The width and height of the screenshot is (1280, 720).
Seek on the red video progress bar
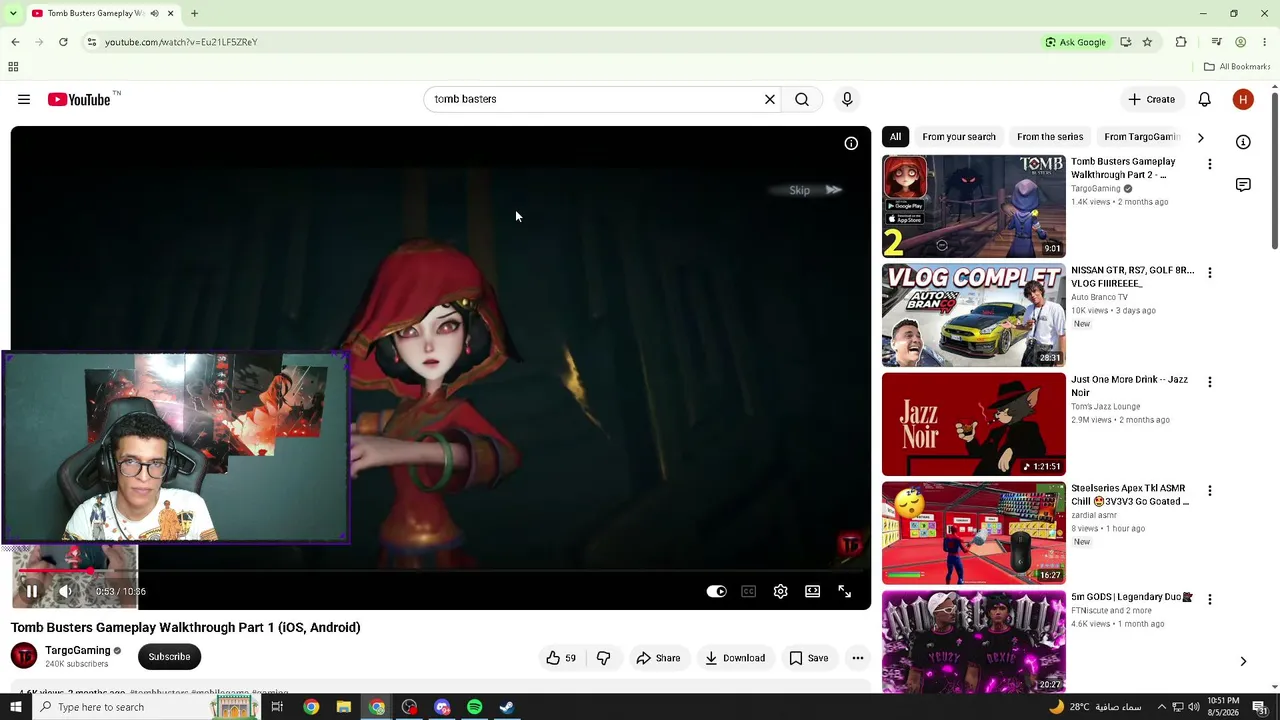440,571
